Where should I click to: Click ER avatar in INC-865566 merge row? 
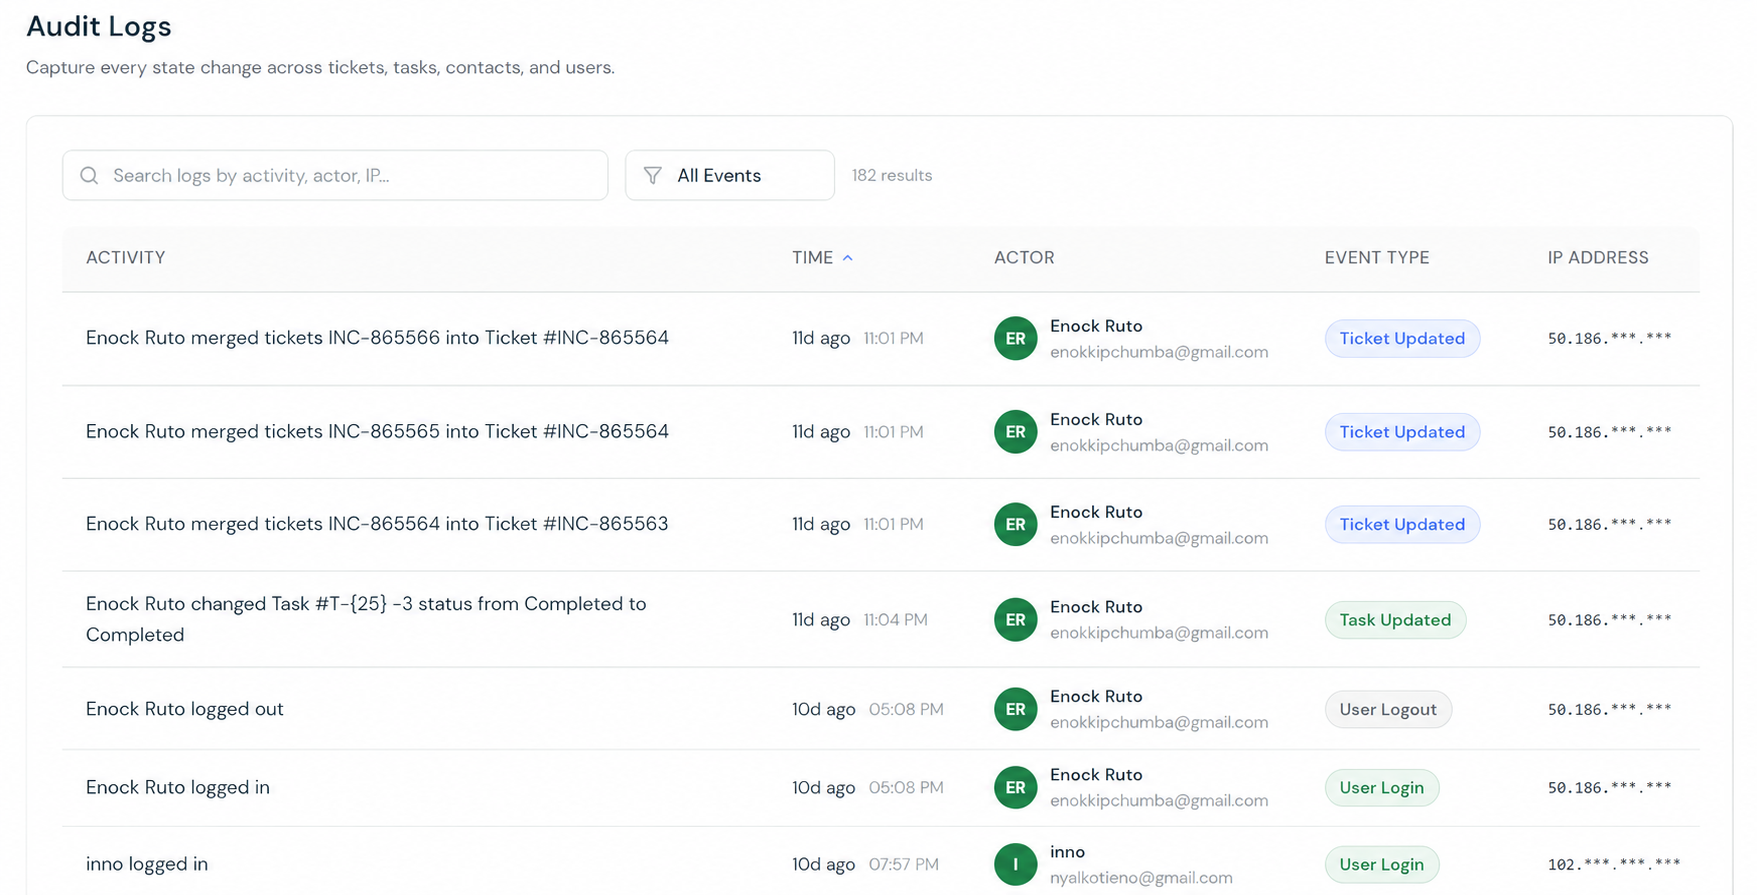tap(1015, 338)
